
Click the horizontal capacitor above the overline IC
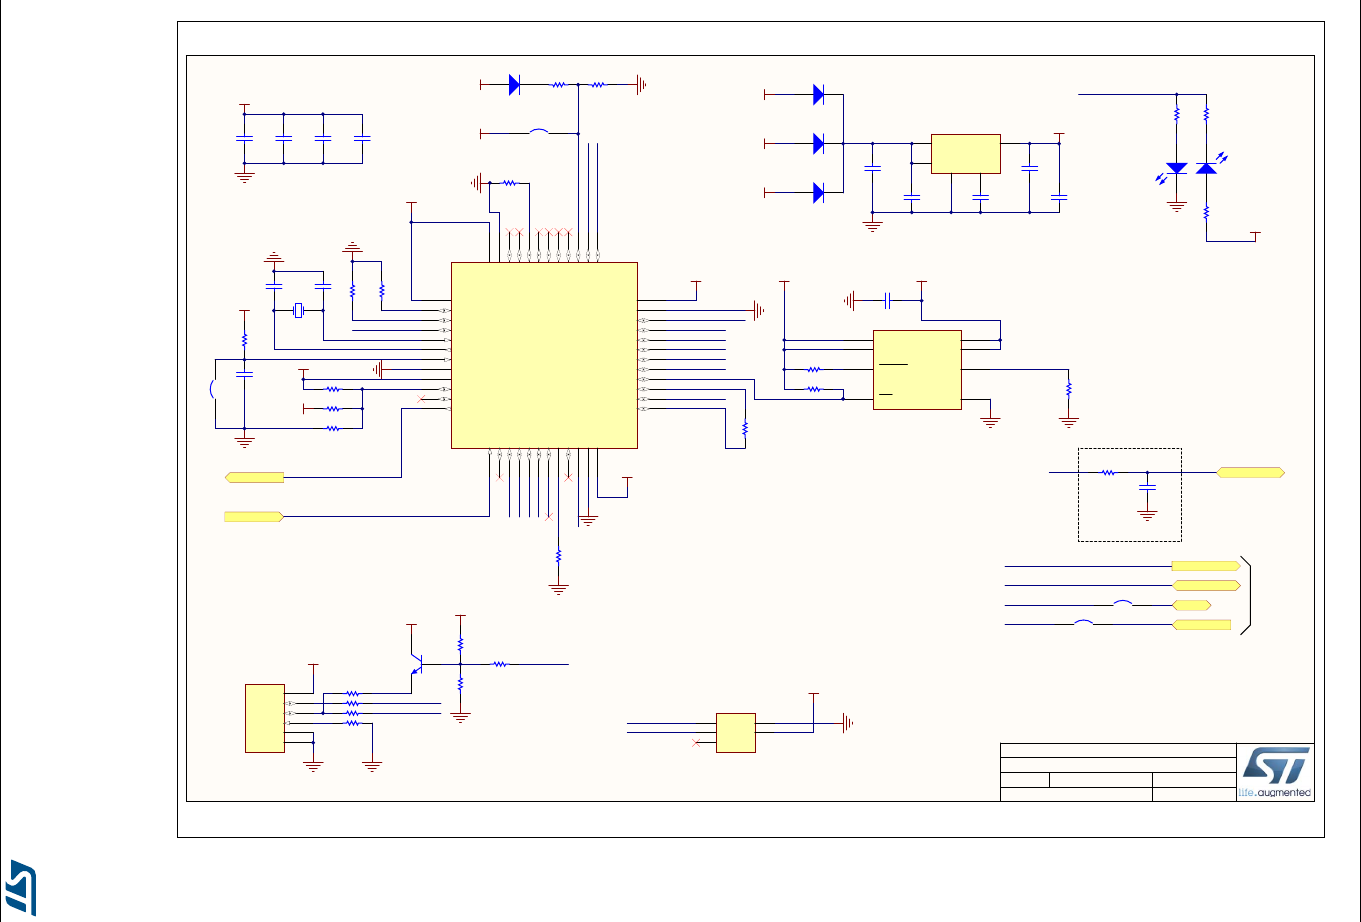pyautogui.click(x=888, y=299)
